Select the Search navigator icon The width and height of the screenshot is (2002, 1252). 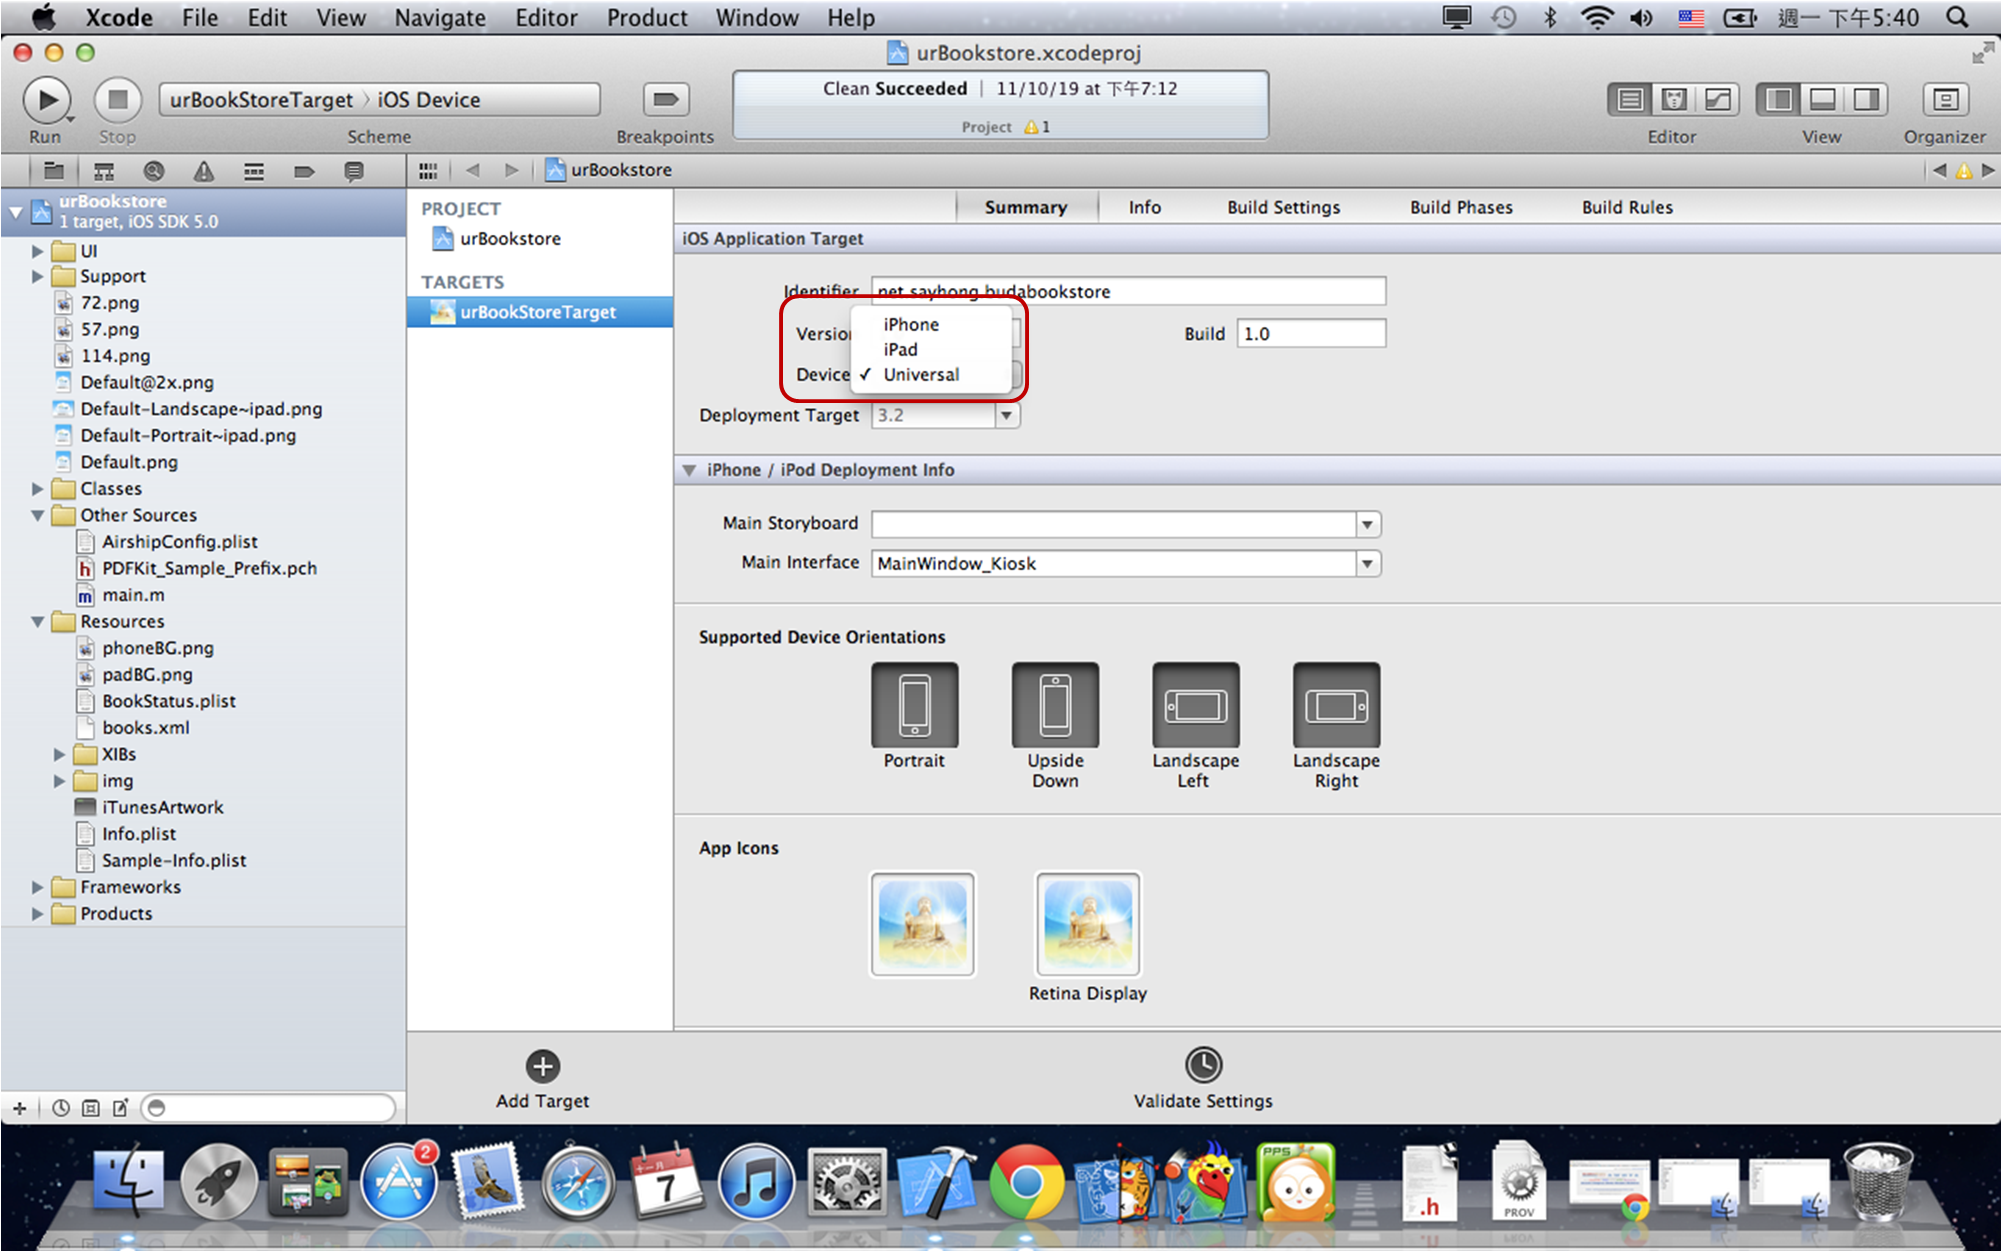[154, 171]
